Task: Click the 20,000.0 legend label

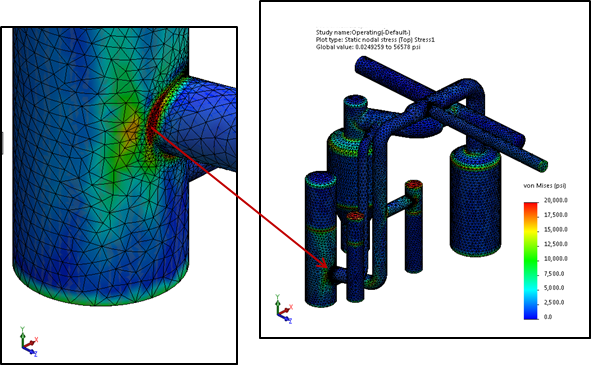Action: coord(556,200)
